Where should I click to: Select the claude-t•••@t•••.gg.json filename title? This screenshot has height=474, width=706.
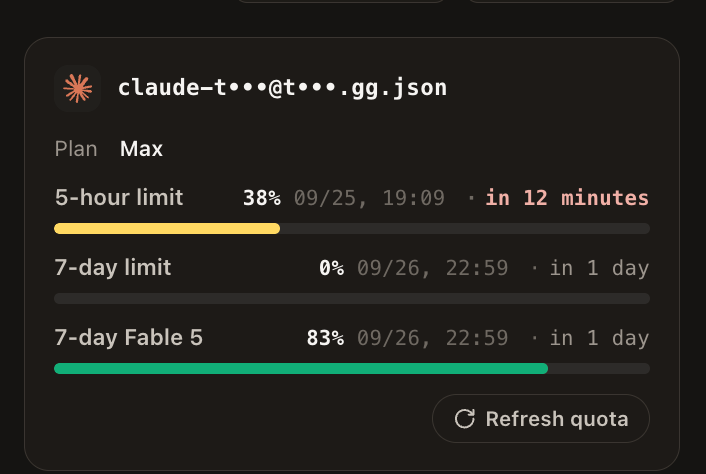tap(282, 87)
